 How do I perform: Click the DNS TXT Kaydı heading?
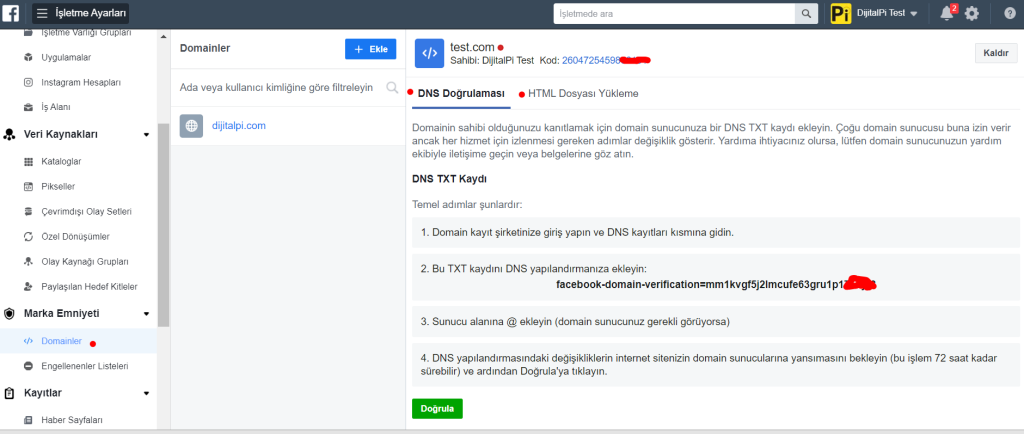[x=449, y=178]
